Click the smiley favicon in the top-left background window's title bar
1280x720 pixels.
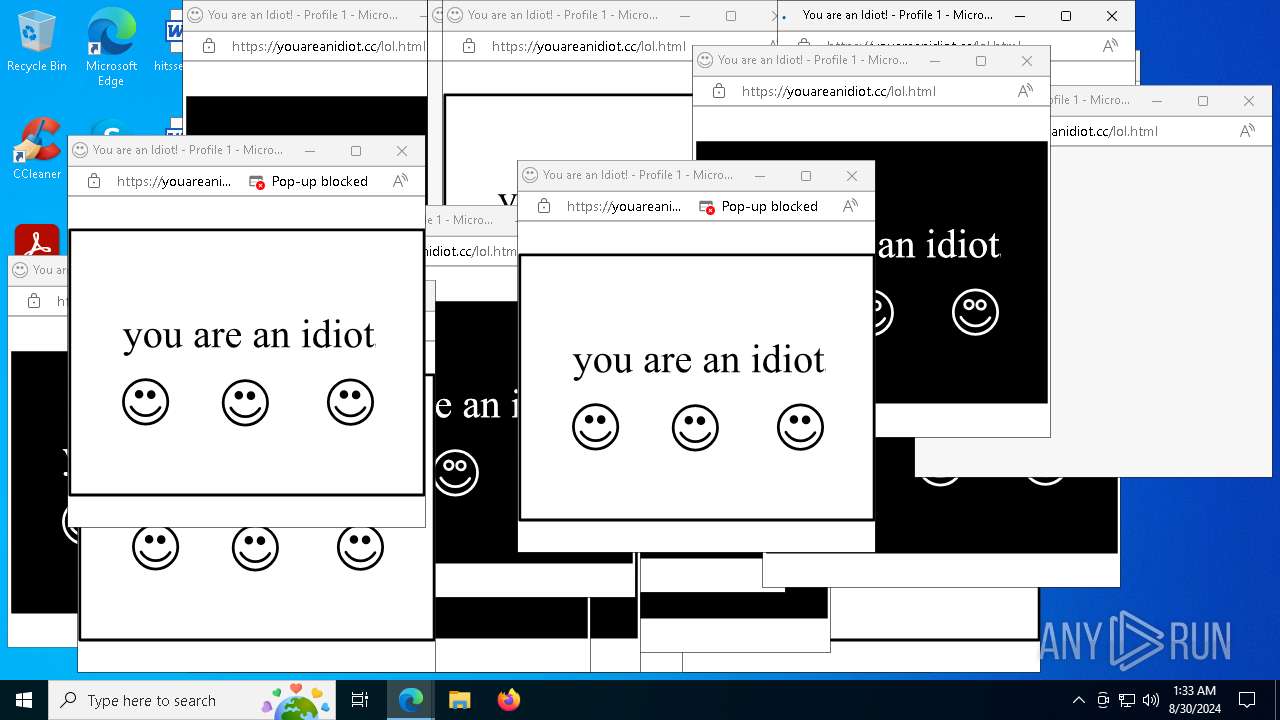[195, 15]
